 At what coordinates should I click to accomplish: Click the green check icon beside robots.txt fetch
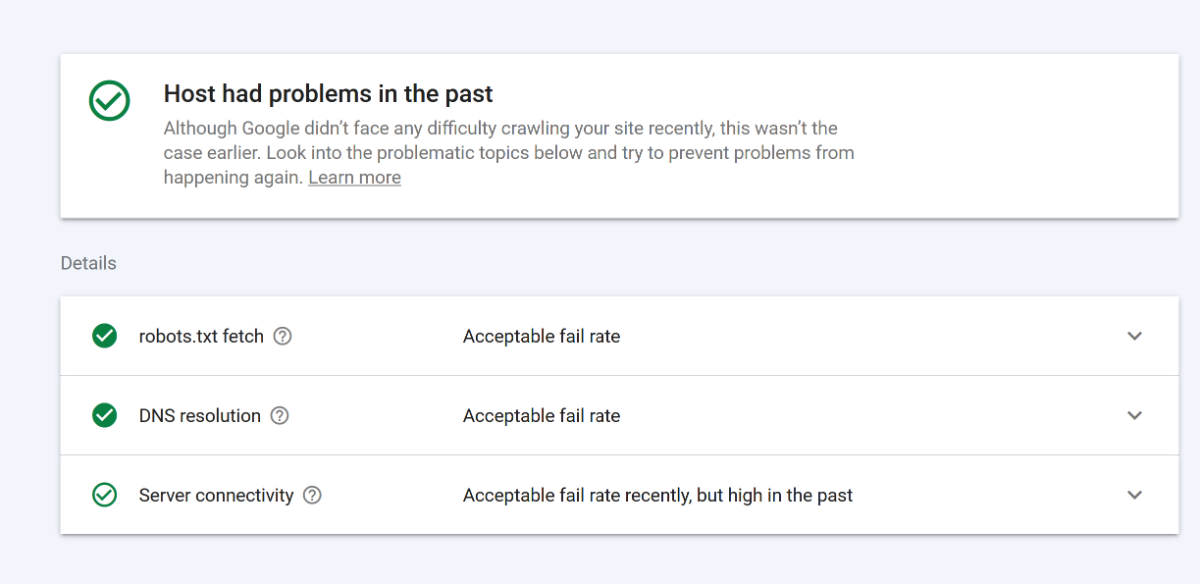pos(104,336)
